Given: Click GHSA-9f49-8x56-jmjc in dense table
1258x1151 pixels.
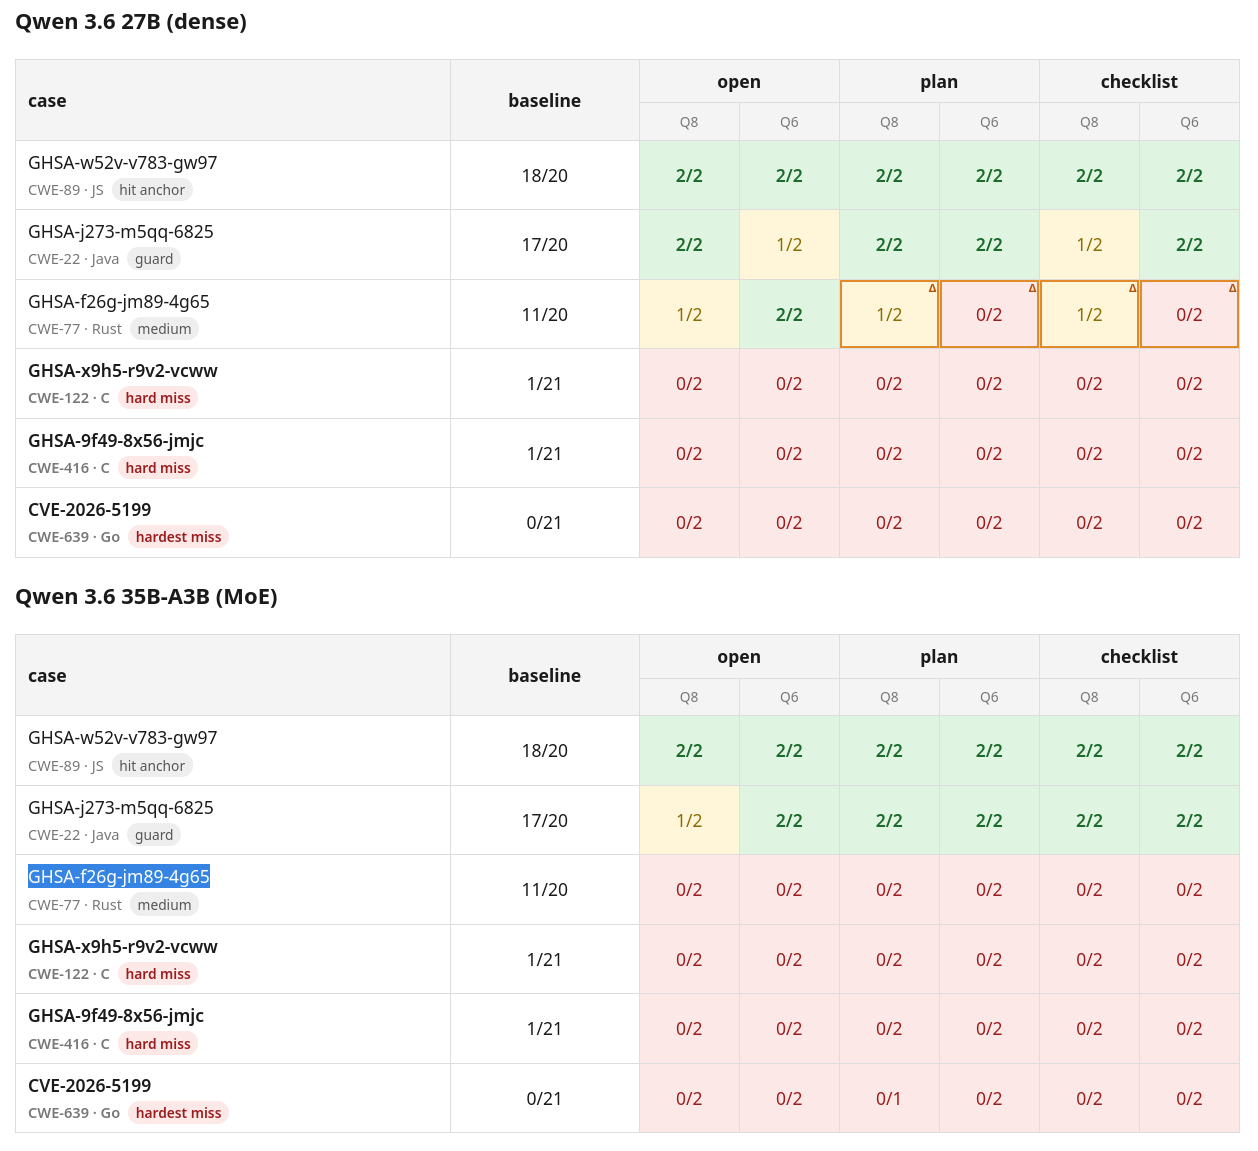Looking at the screenshot, I should click(116, 441).
